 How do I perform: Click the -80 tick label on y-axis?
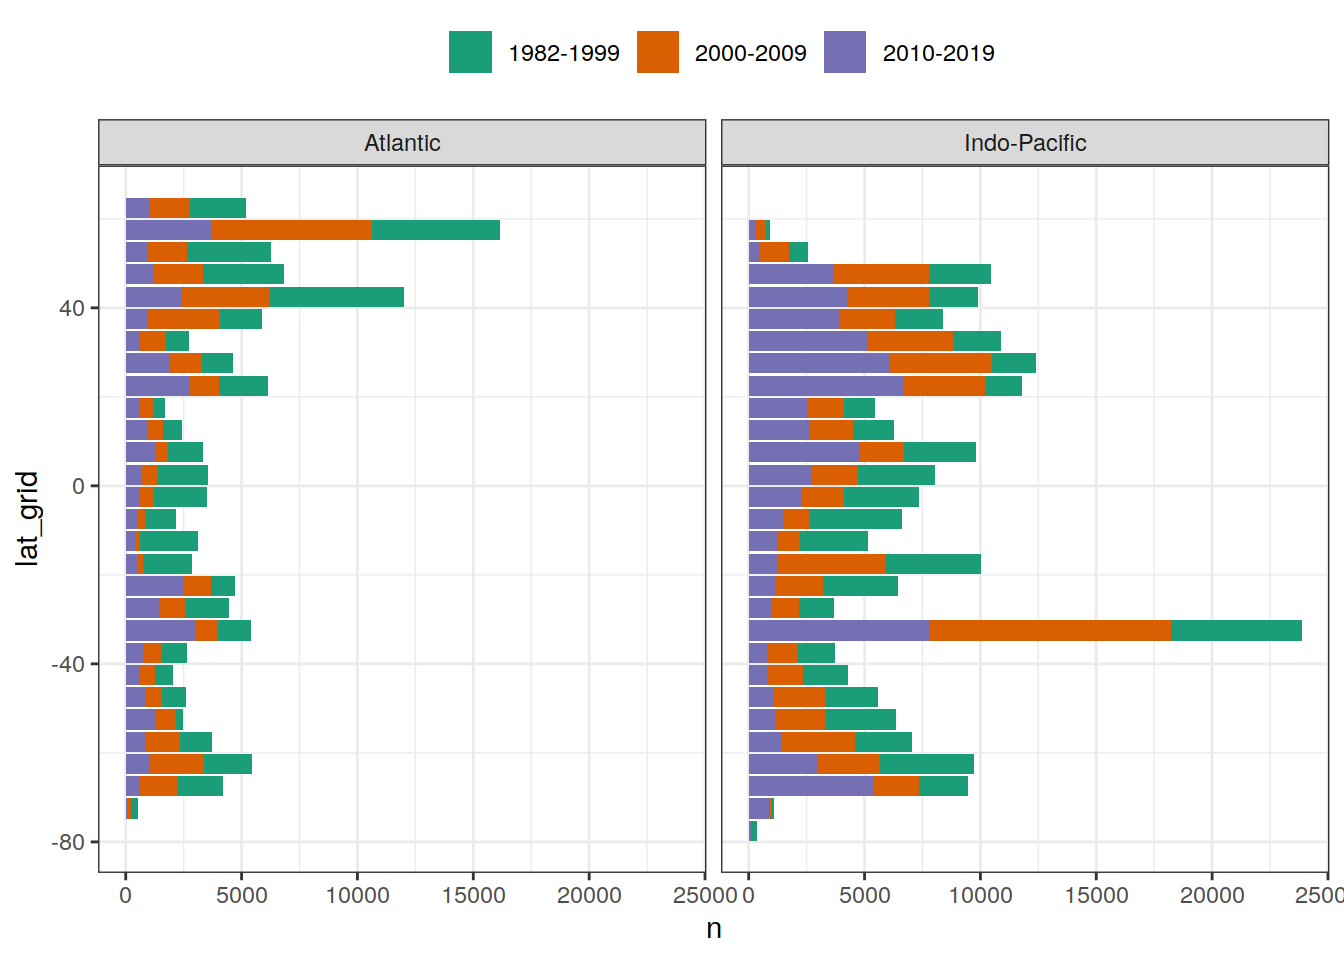[68, 842]
